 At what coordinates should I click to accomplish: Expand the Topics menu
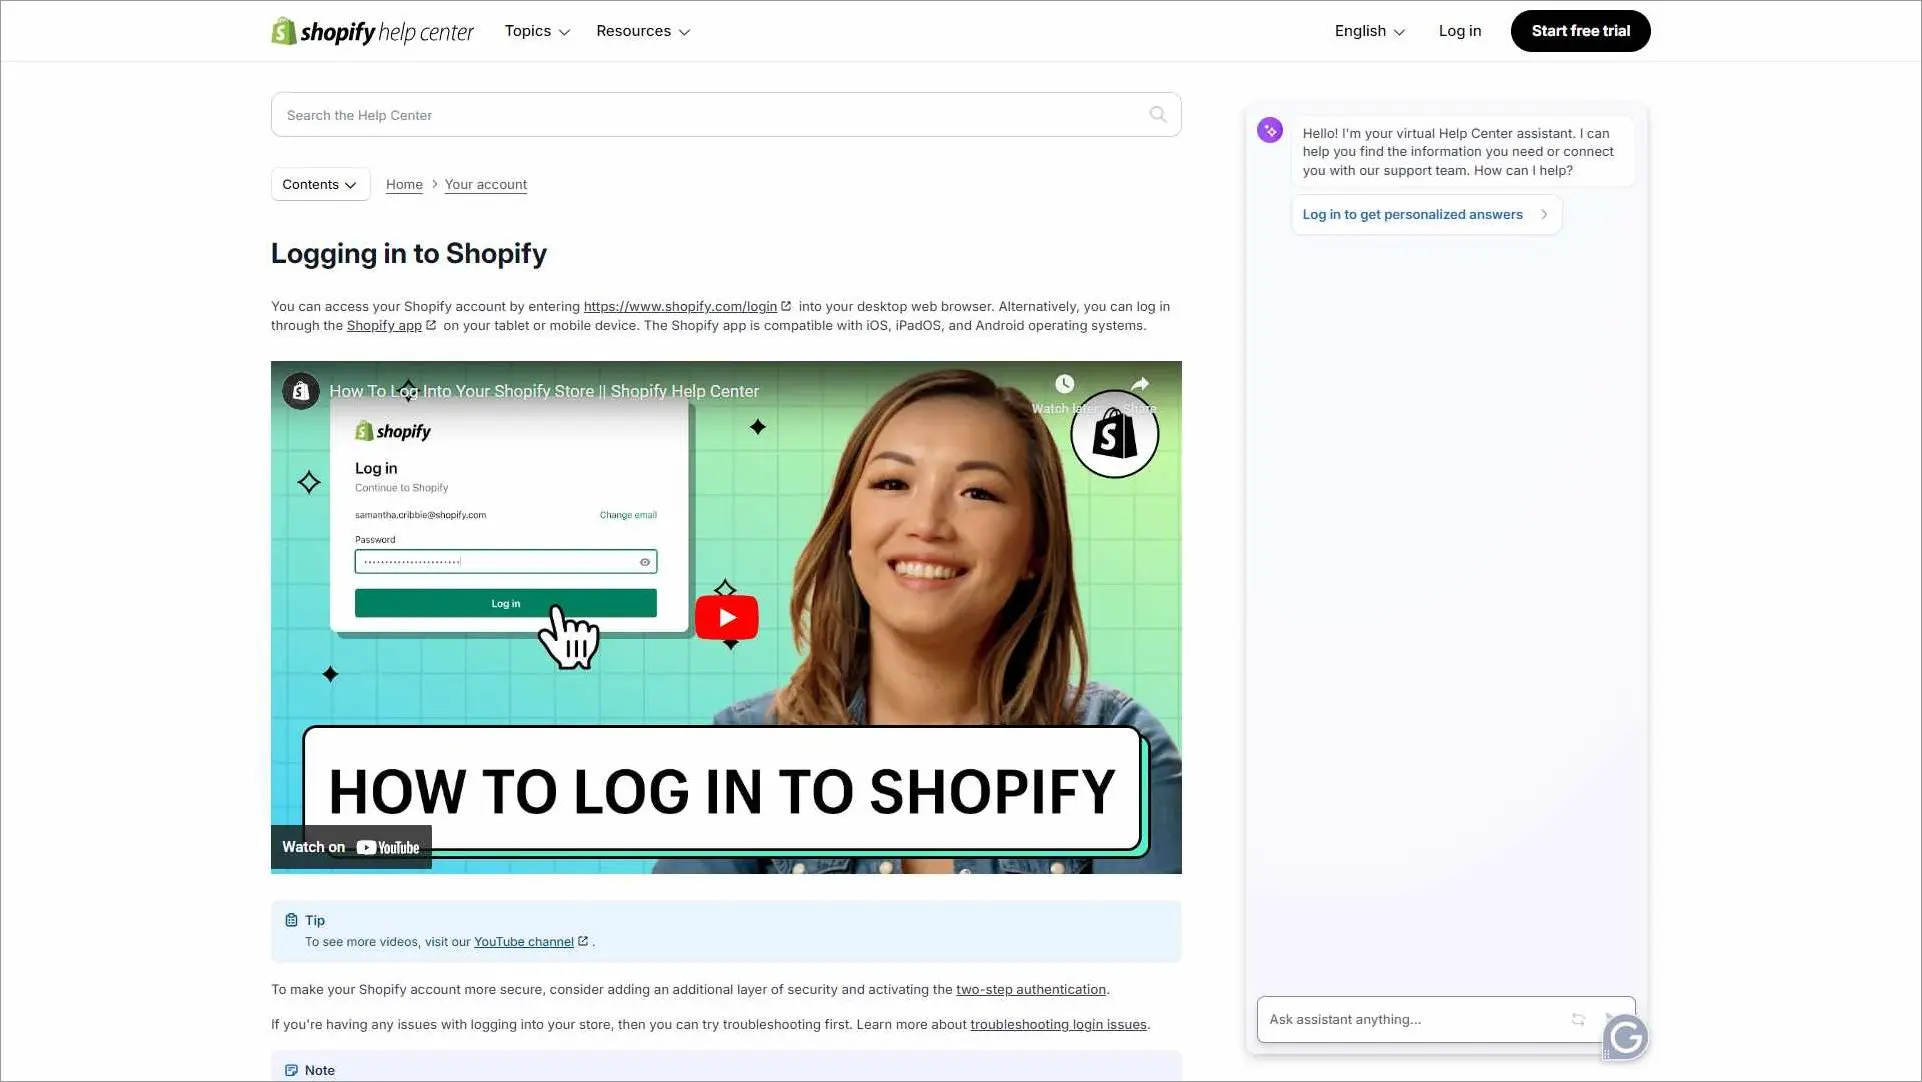pos(537,31)
